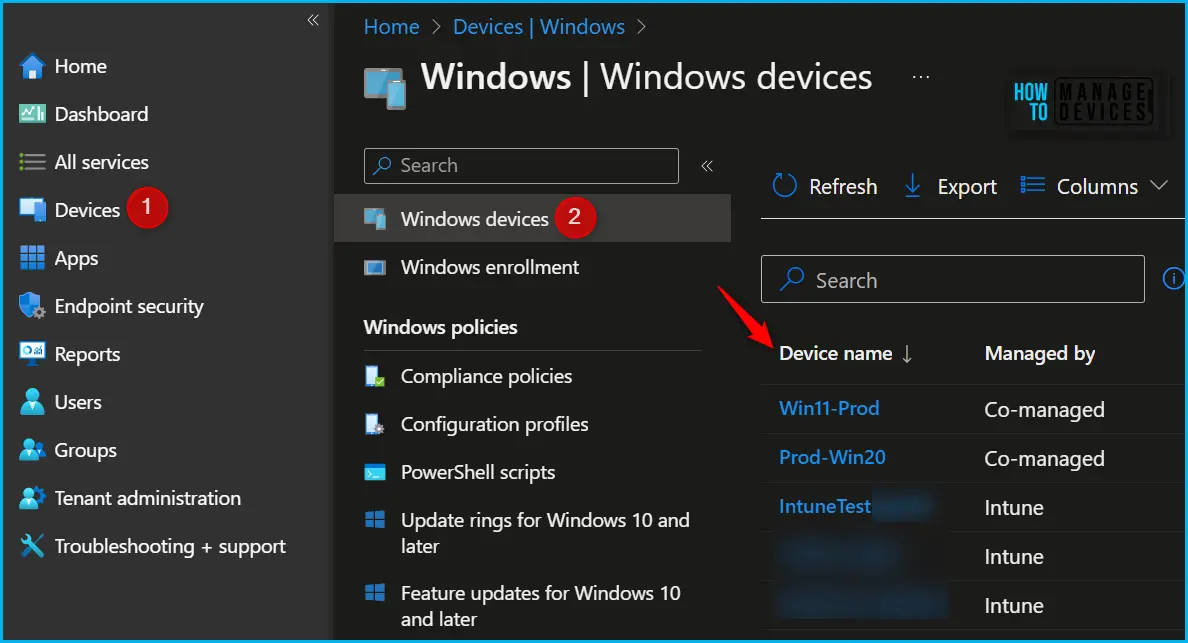Collapse the Windows menu panel chevron
1188x643 pixels.
pos(707,166)
